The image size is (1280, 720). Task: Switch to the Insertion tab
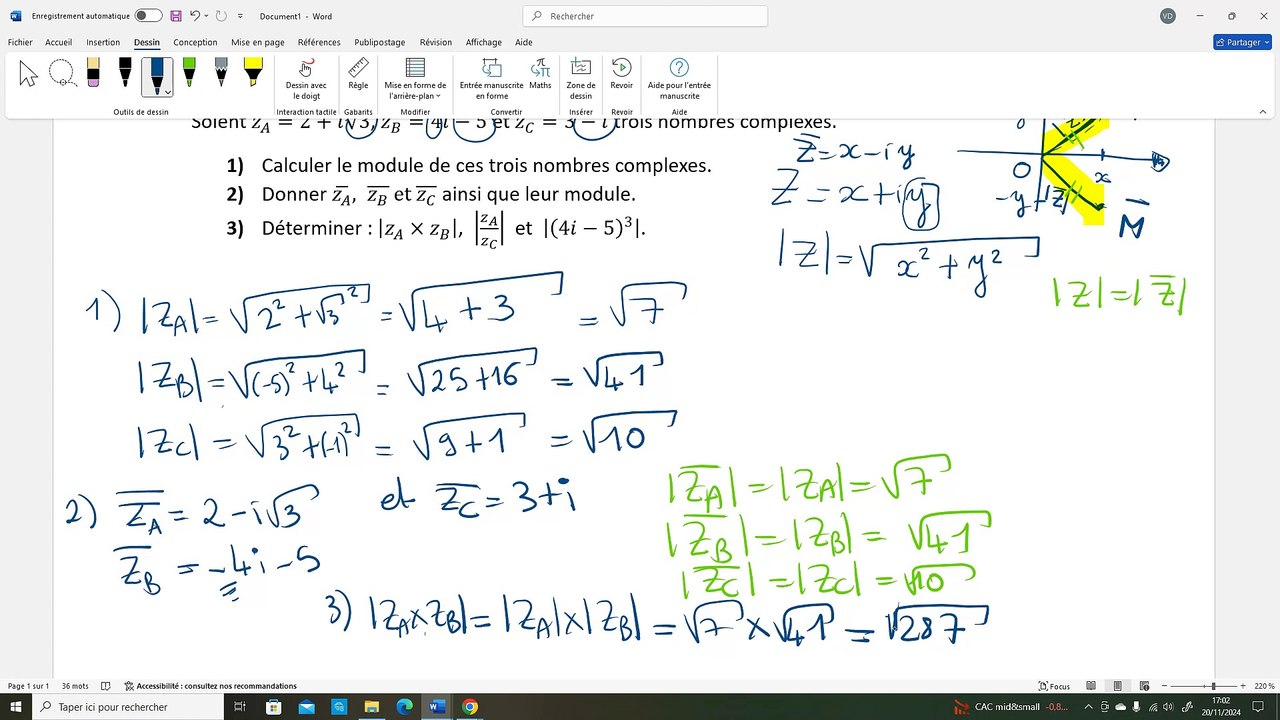tap(103, 42)
